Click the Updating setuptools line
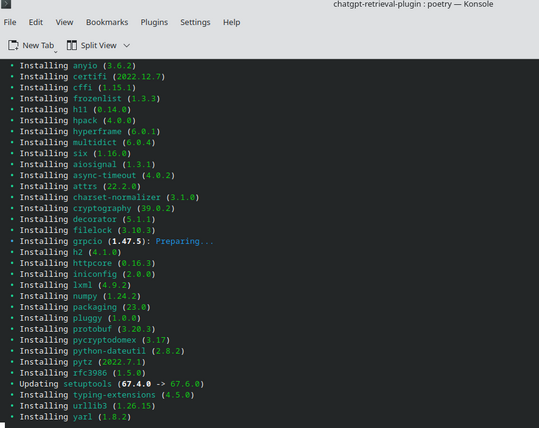The image size is (539, 428). coord(107,384)
